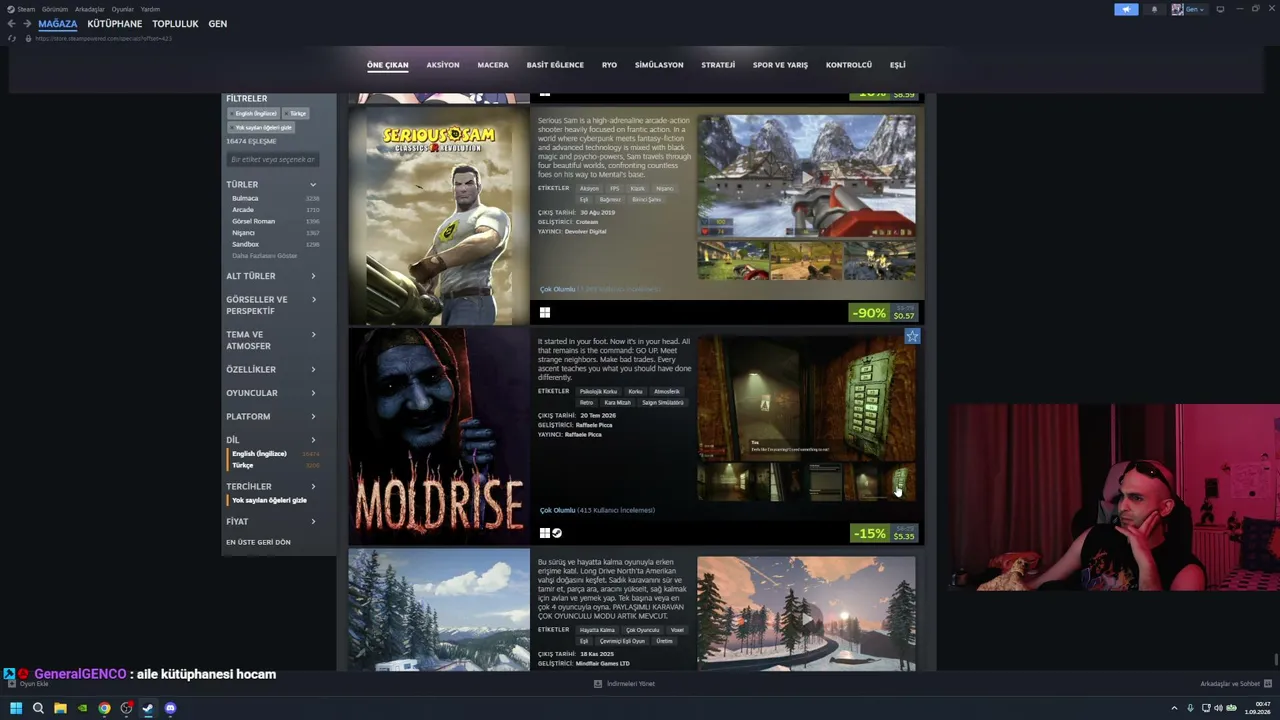Select the SPOR VE YARIŞ category tab
The image size is (1280, 720).
coord(780,65)
